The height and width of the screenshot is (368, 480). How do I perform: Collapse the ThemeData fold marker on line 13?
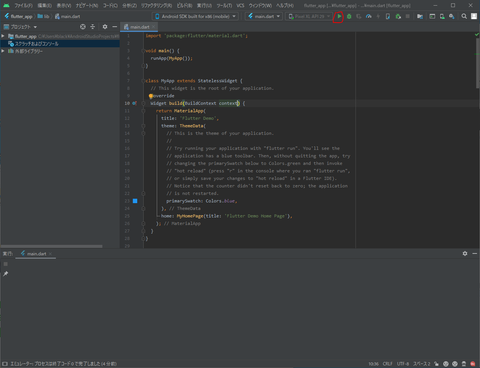[143, 126]
